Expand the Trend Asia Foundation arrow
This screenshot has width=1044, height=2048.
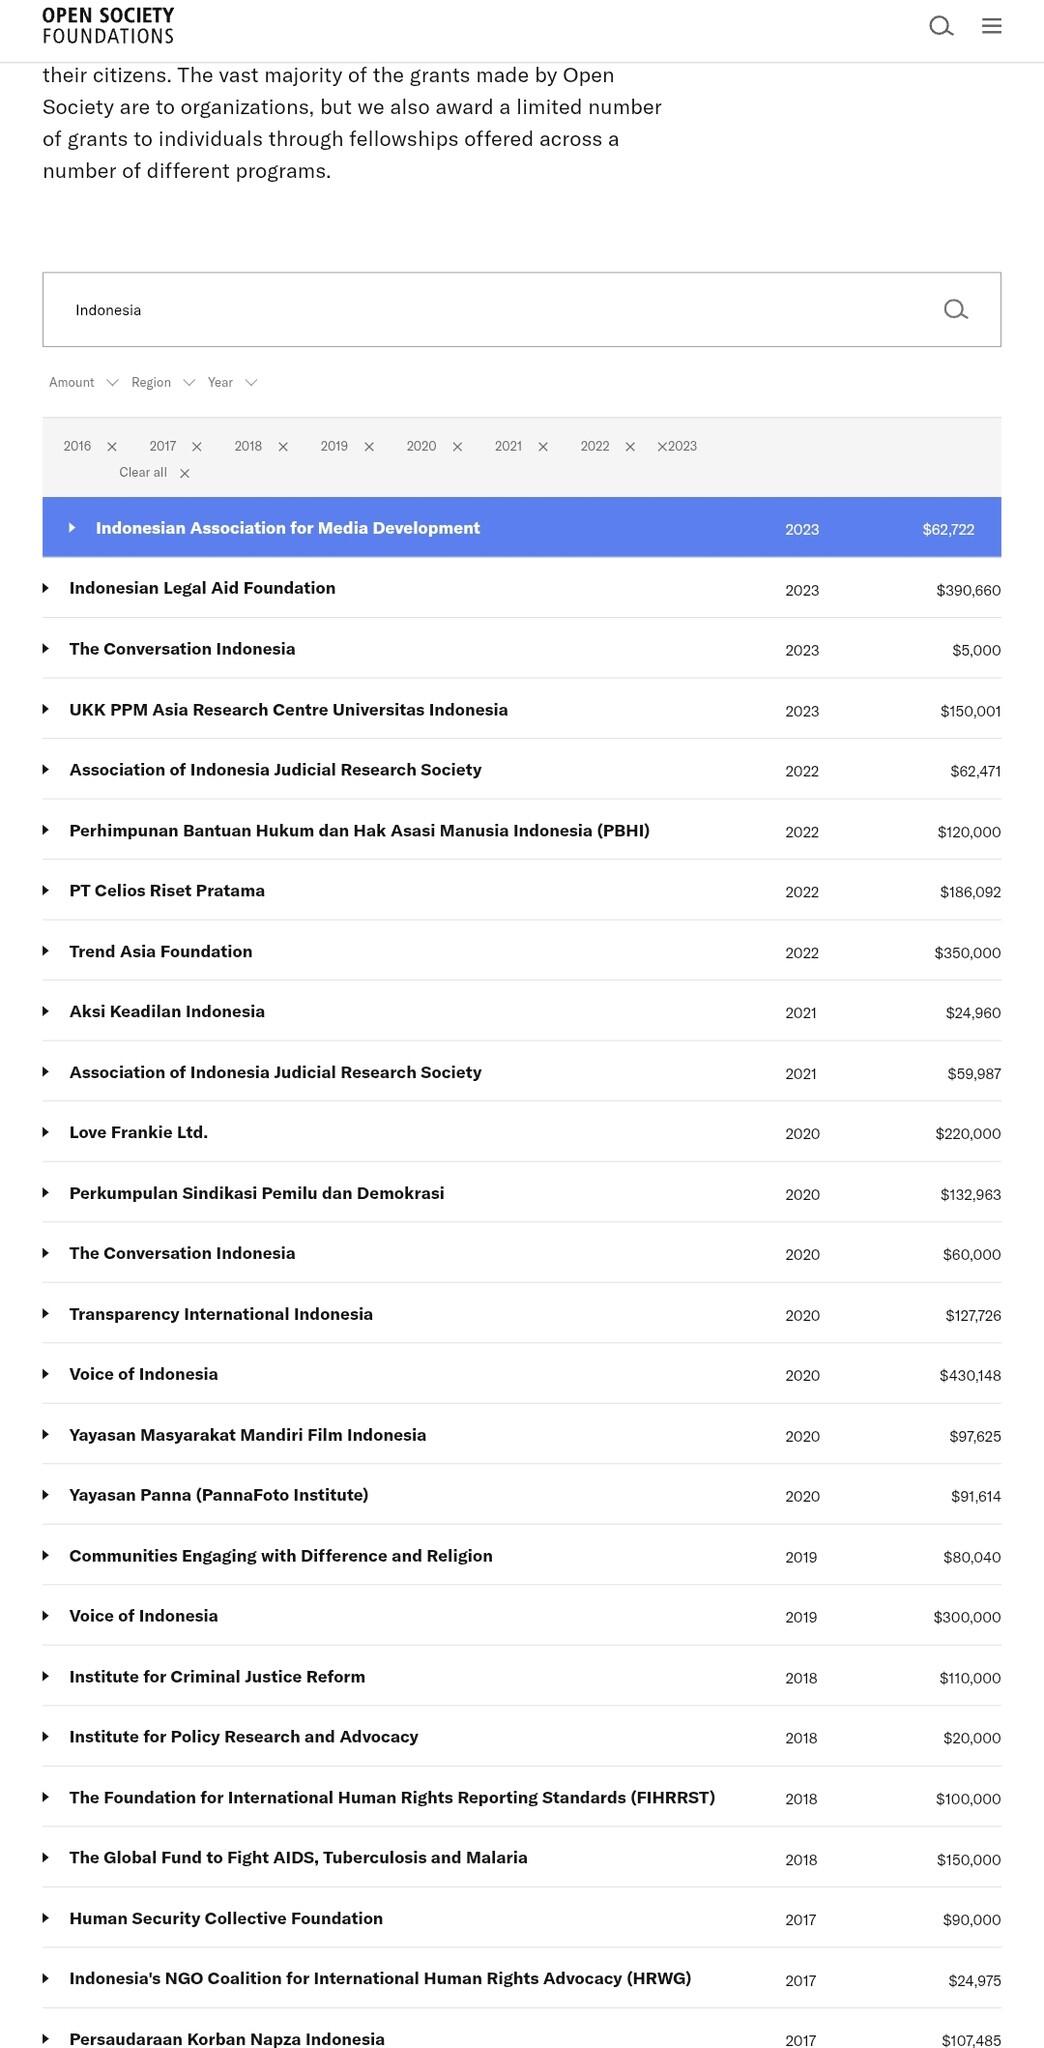tap(46, 951)
